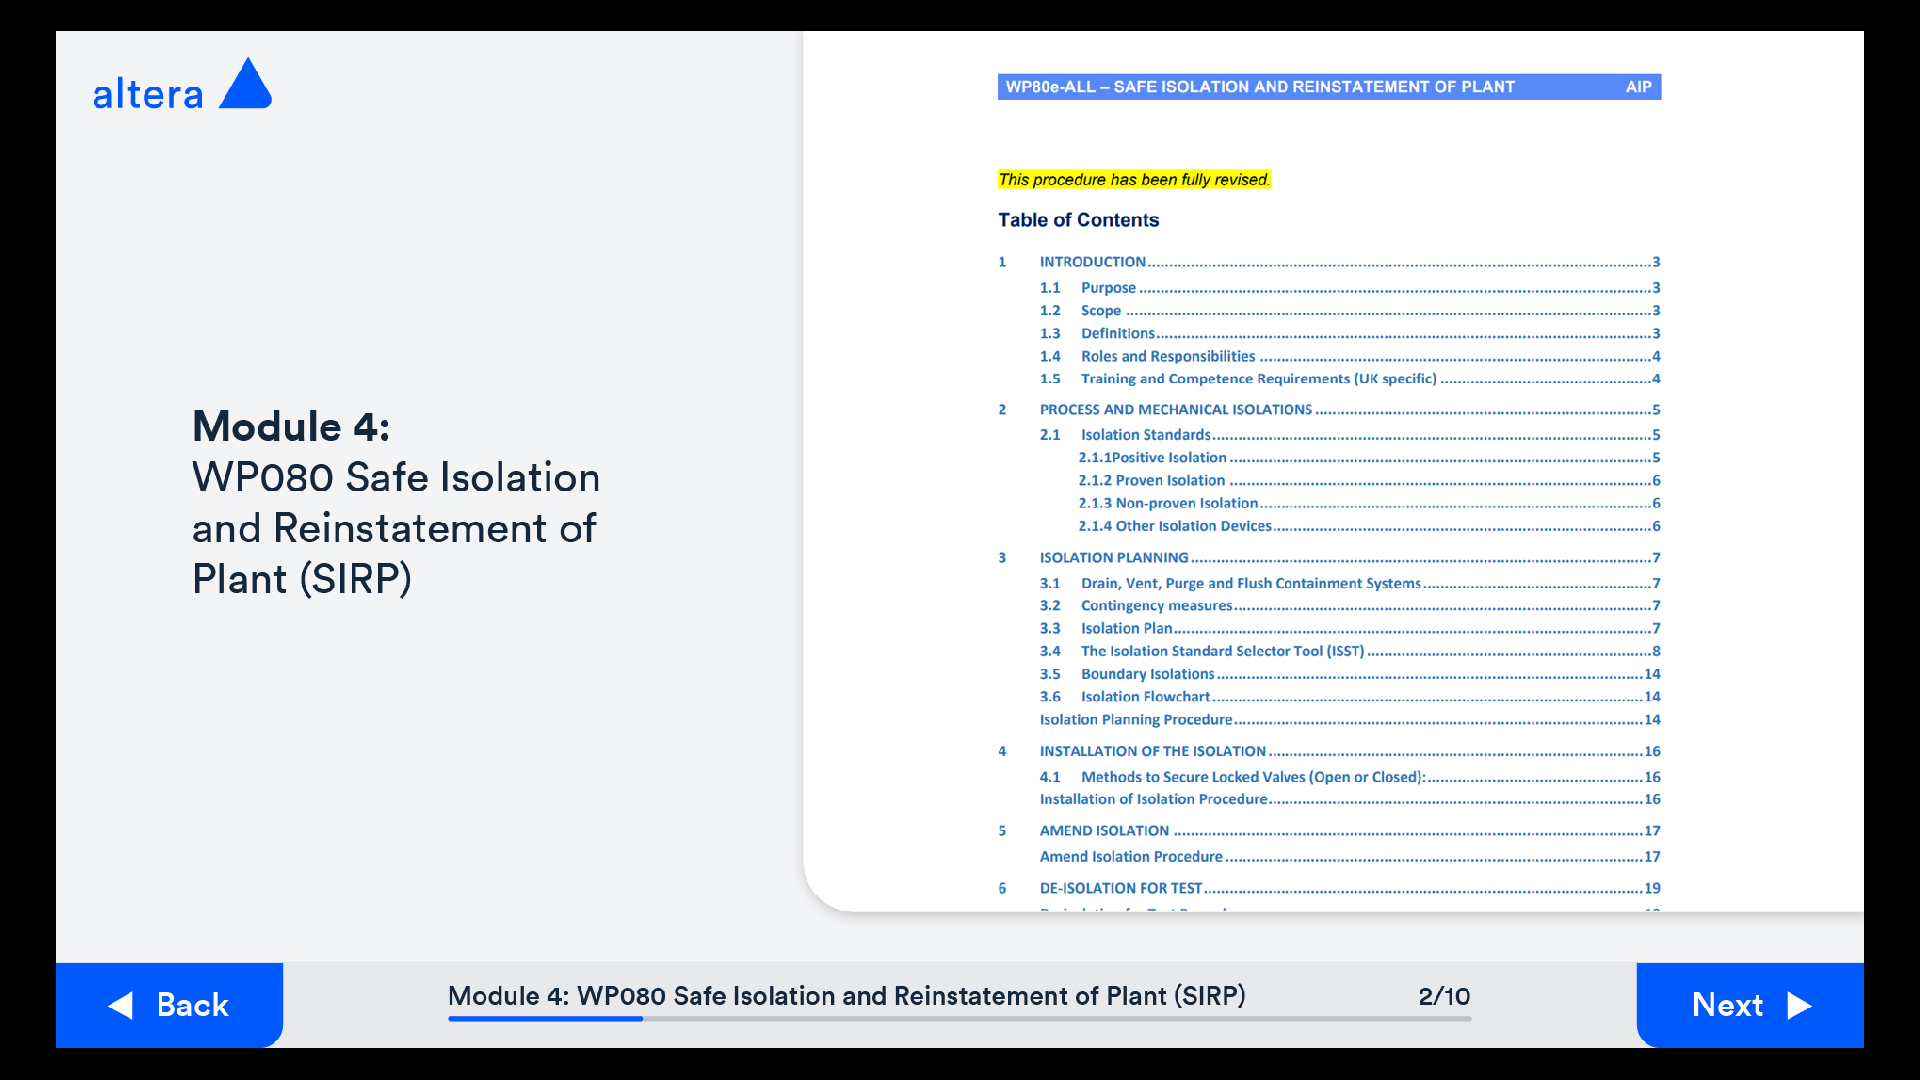This screenshot has height=1080, width=1920.
Task: Select Isolation Standard Selector Tool (ISST) entry
Action: (x=1221, y=651)
